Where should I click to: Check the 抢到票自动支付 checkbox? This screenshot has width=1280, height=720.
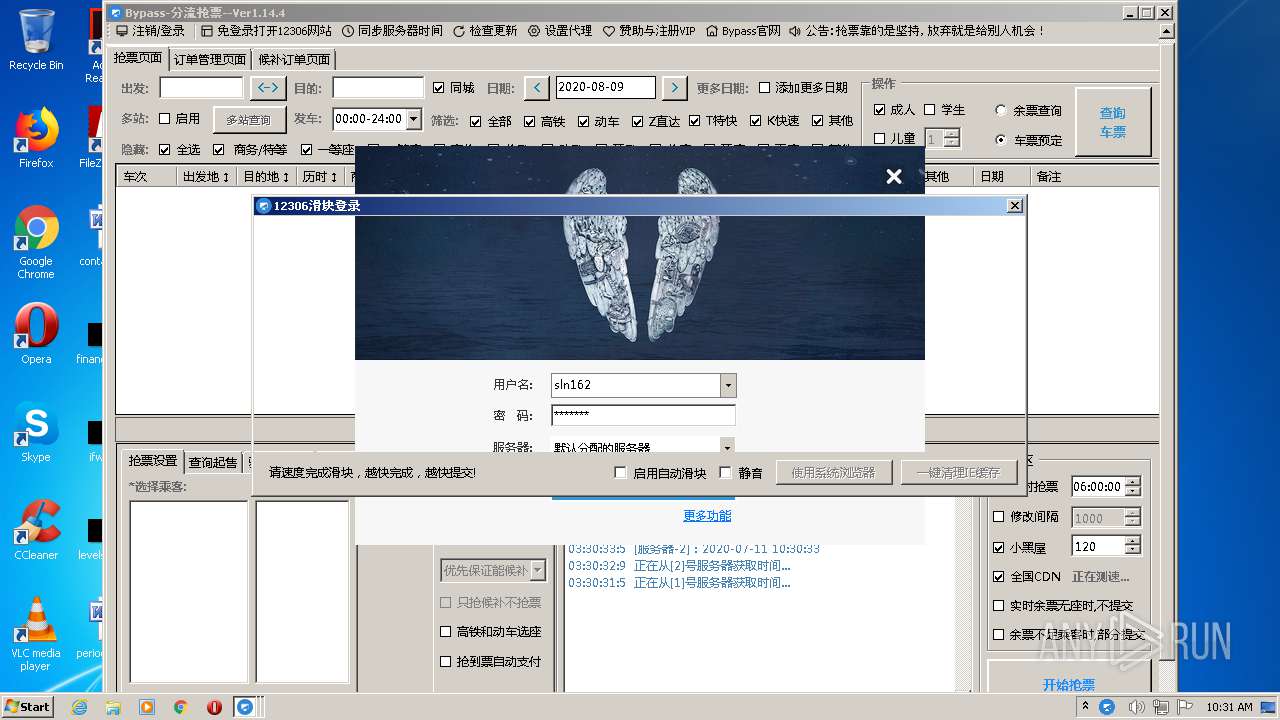(446, 661)
